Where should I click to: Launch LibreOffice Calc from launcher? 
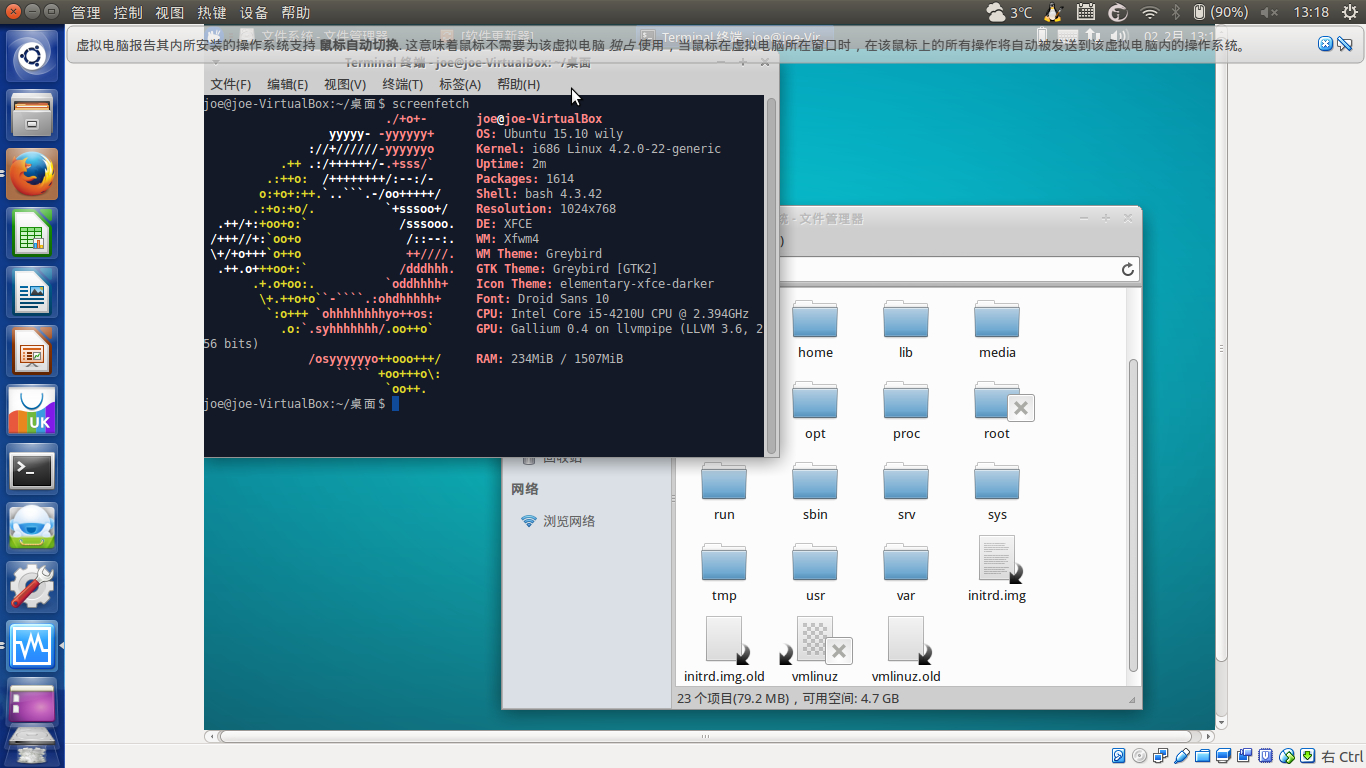[33, 233]
